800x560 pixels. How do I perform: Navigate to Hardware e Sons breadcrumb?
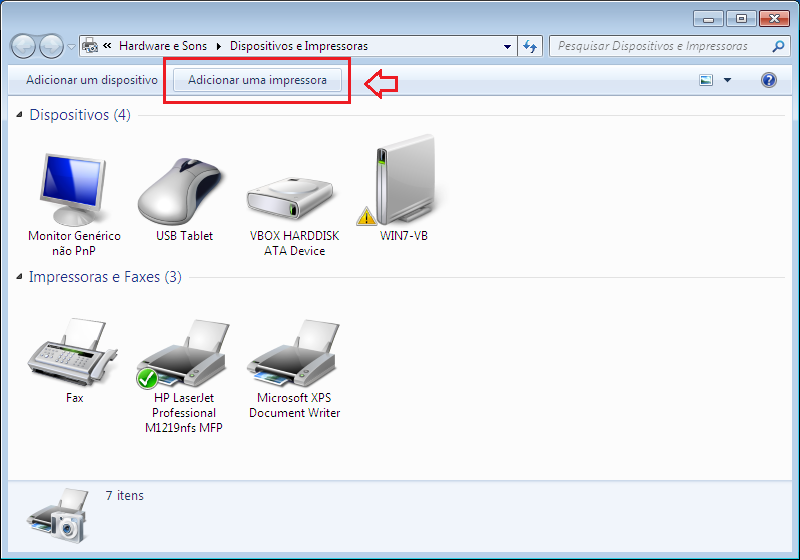pyautogui.click(x=163, y=46)
